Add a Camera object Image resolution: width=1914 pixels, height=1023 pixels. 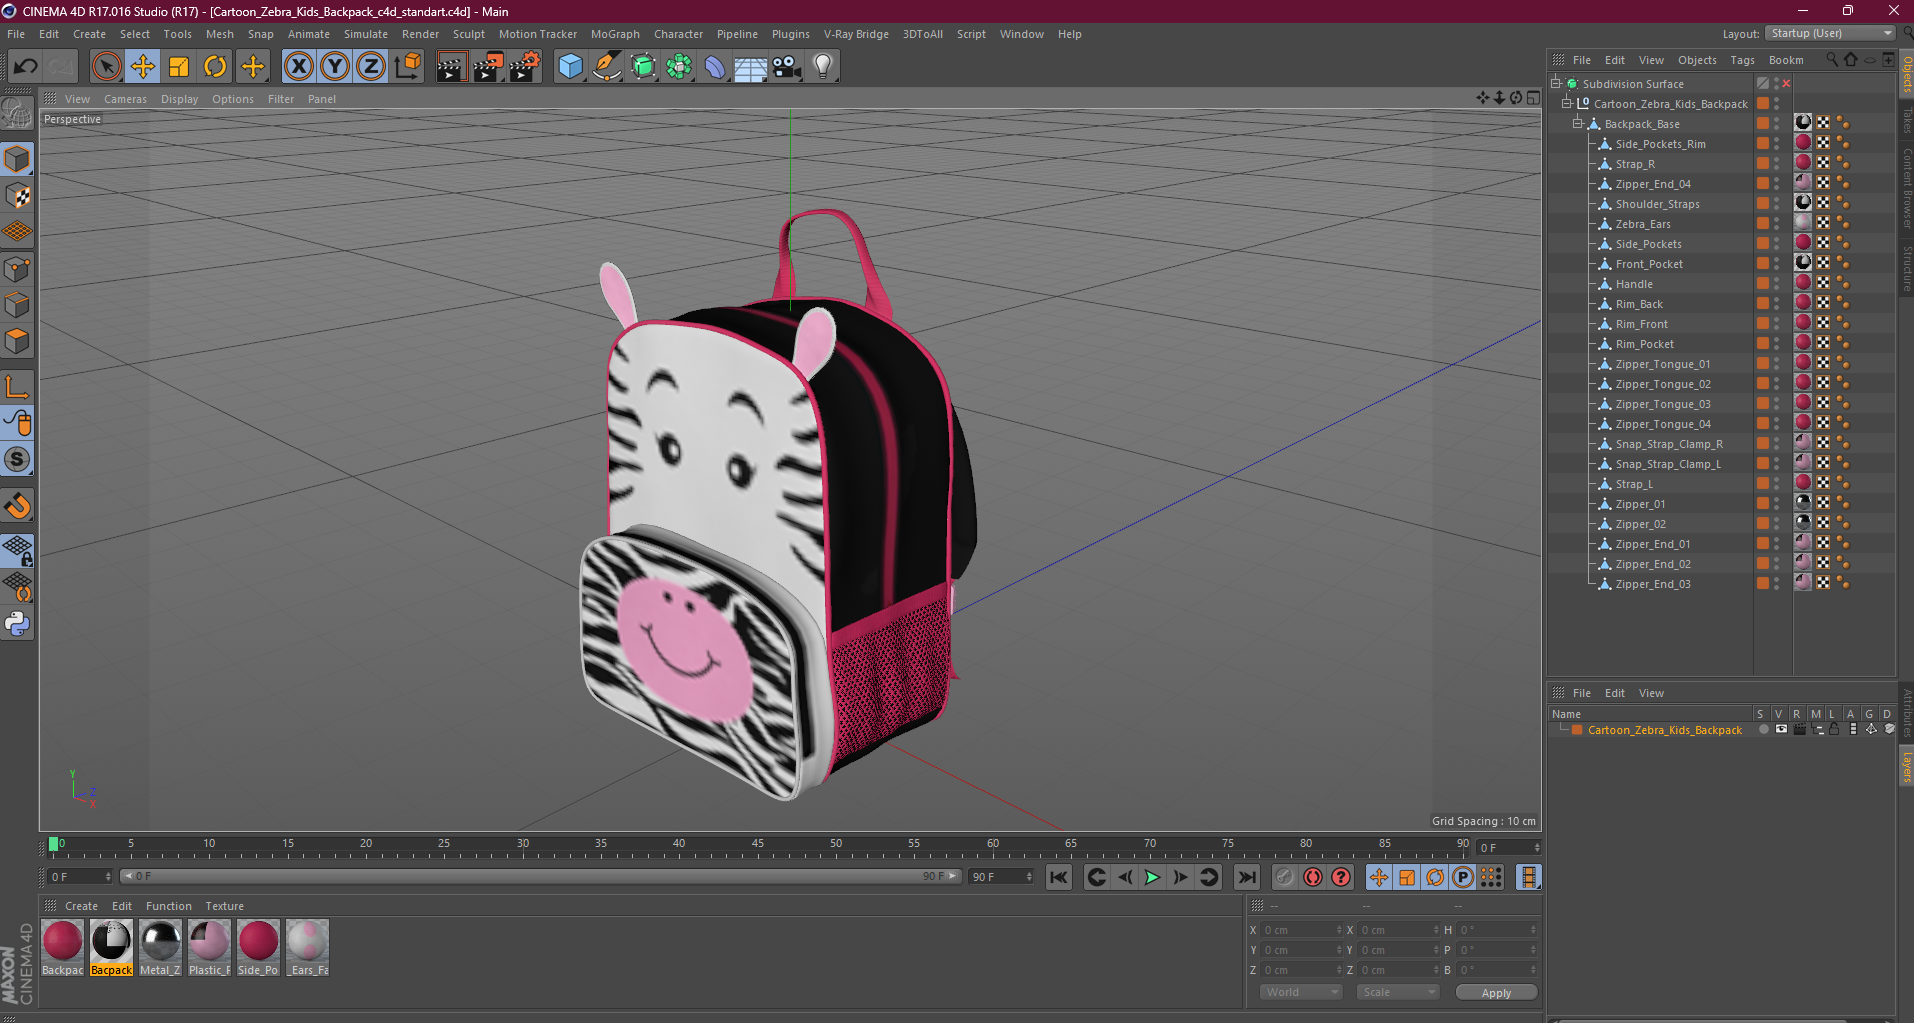[787, 67]
